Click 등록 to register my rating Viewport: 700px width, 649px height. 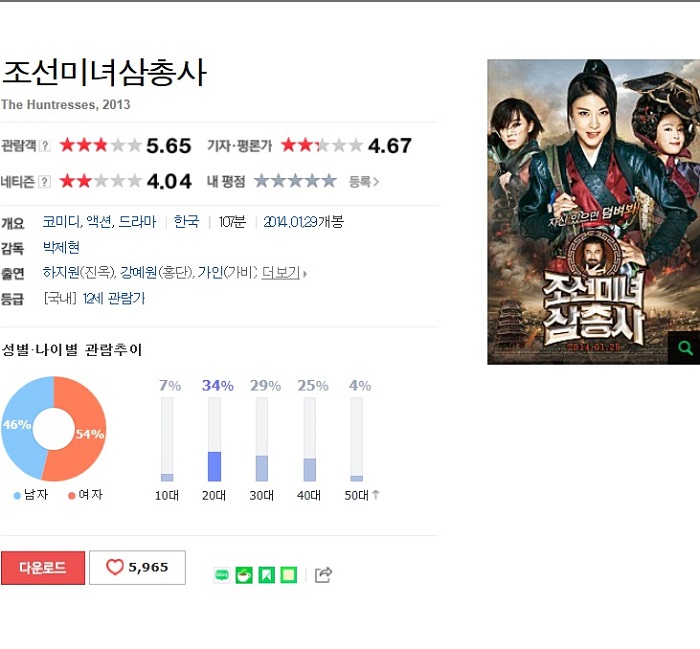(364, 182)
